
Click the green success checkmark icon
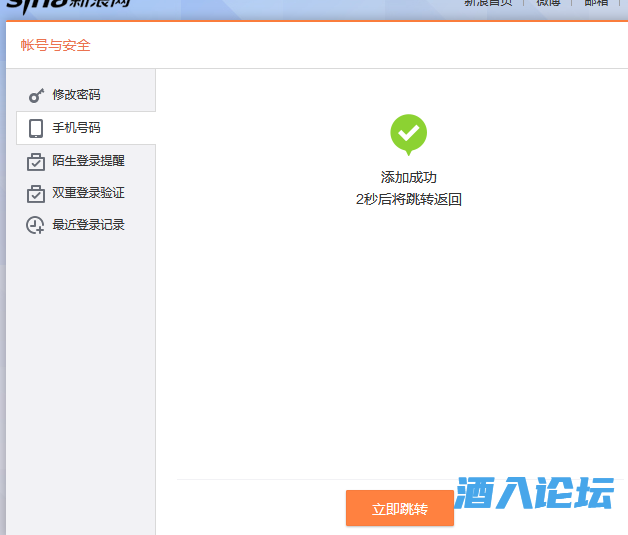(x=408, y=134)
